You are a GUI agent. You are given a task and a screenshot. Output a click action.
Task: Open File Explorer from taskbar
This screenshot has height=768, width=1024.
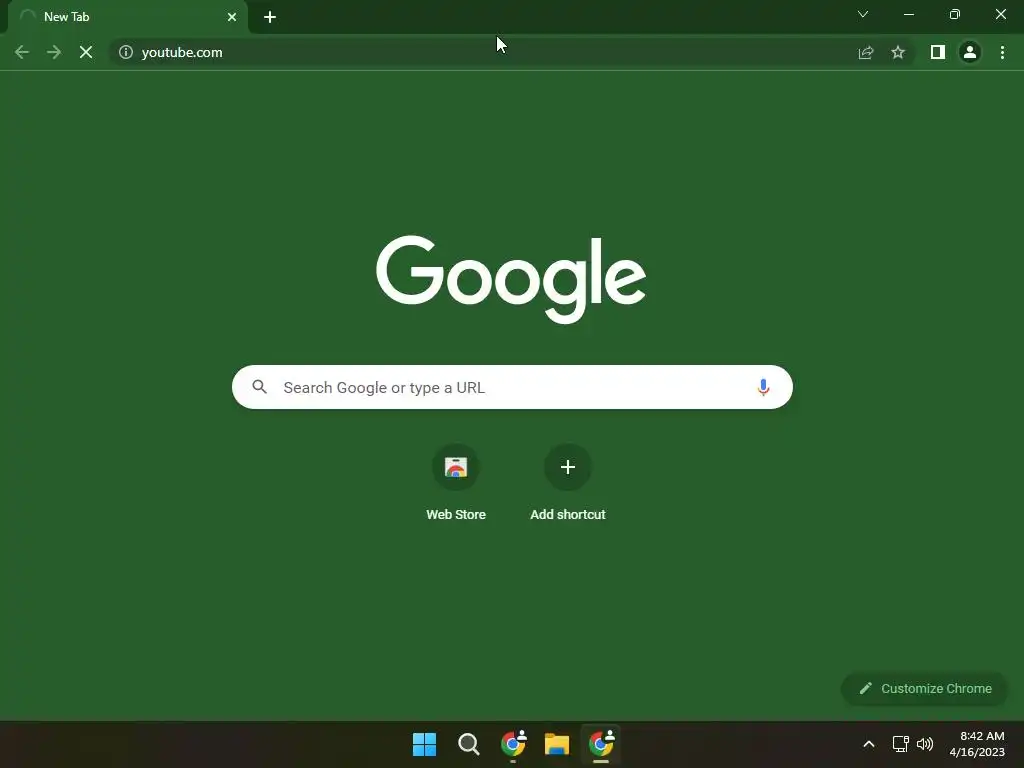coord(557,744)
